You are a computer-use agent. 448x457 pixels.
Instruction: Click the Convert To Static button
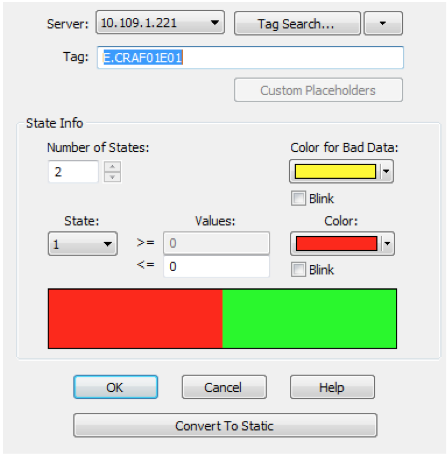click(x=225, y=425)
